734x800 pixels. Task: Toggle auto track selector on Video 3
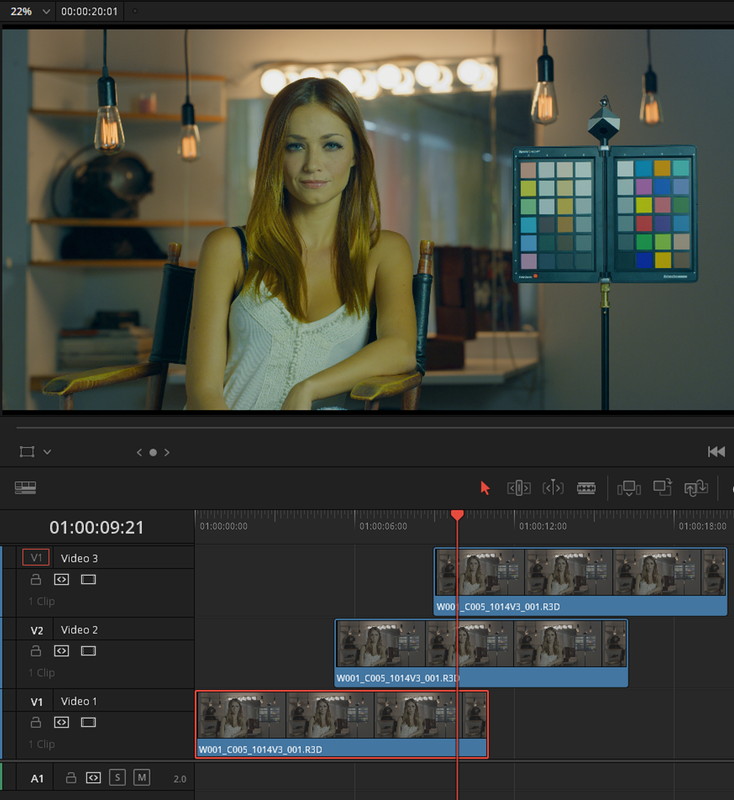[x=62, y=580]
